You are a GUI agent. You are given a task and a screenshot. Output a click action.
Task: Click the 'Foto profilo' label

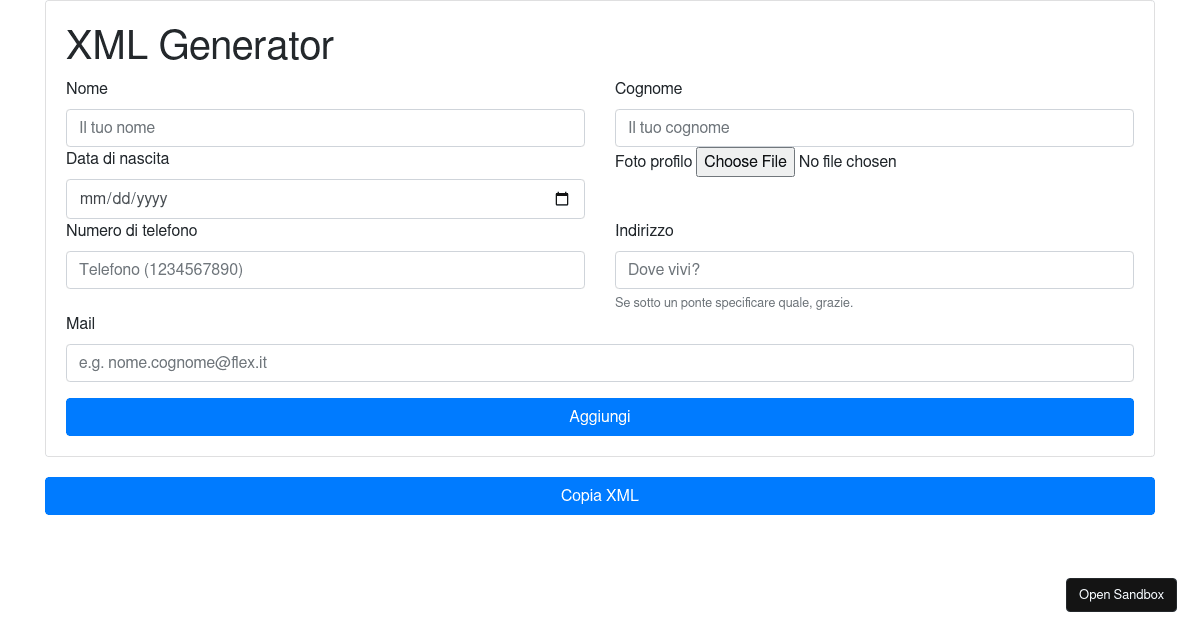click(x=653, y=162)
